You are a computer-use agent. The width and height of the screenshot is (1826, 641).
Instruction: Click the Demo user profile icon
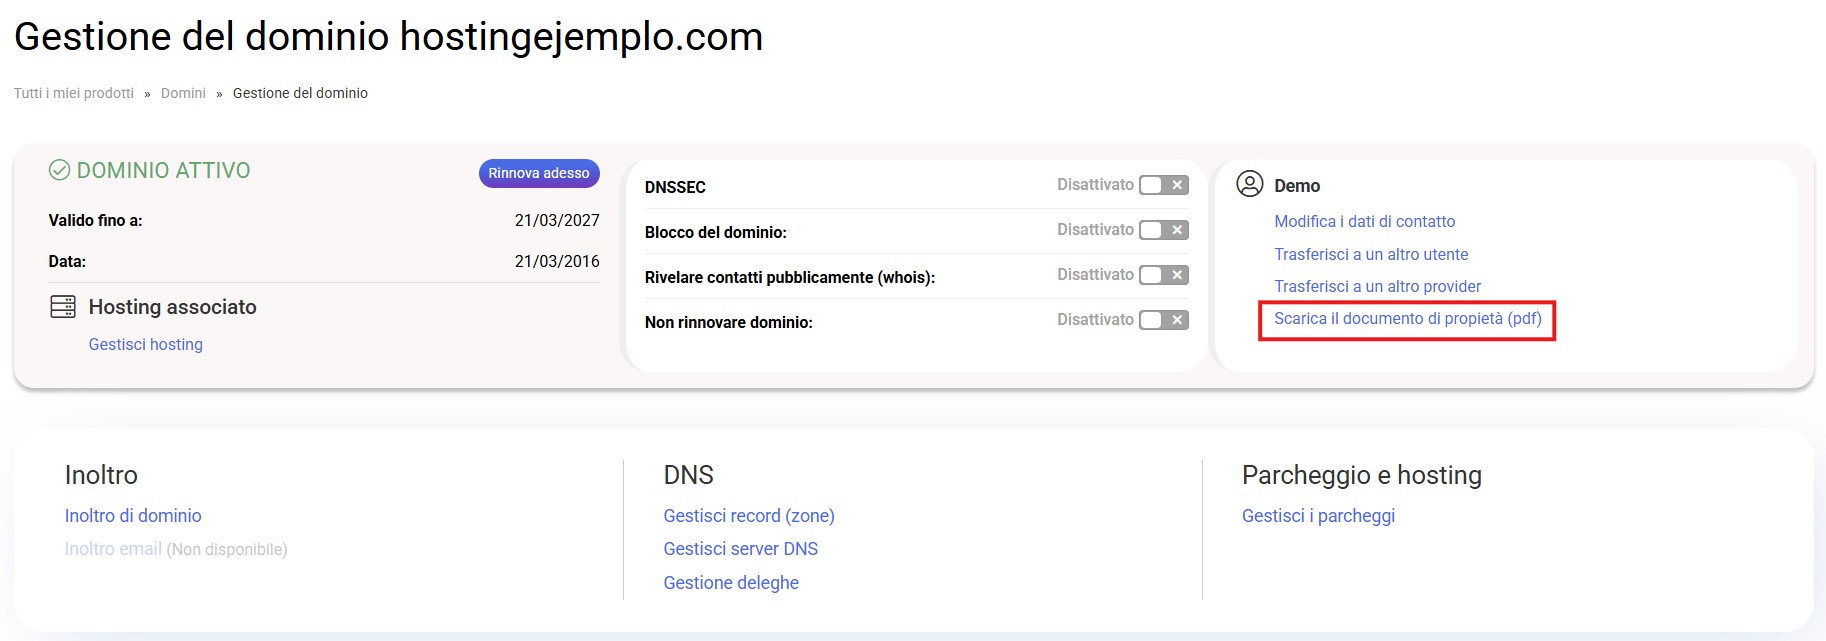(1249, 185)
